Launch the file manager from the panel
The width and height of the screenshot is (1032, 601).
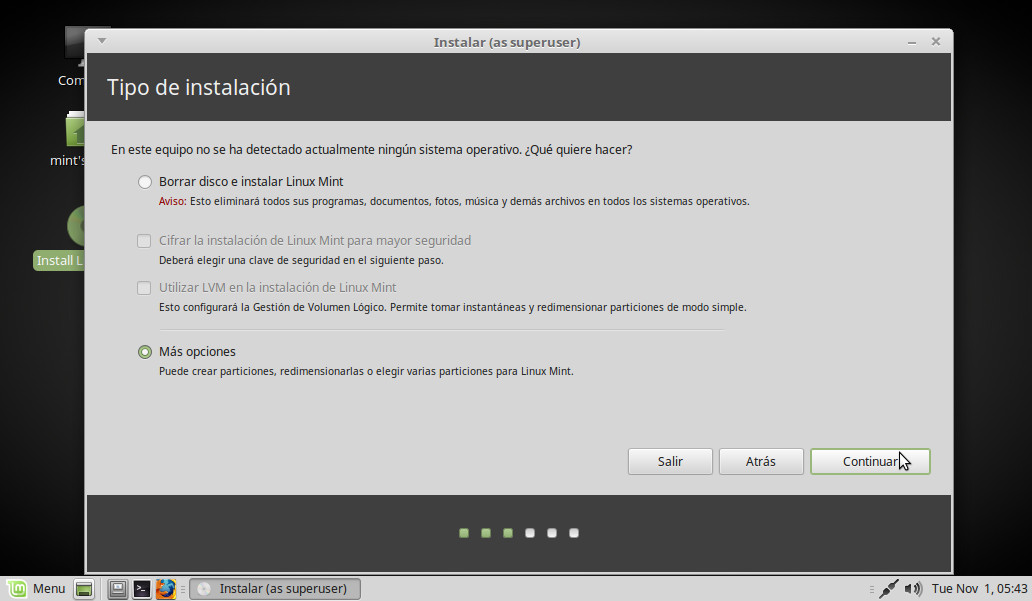(118, 589)
